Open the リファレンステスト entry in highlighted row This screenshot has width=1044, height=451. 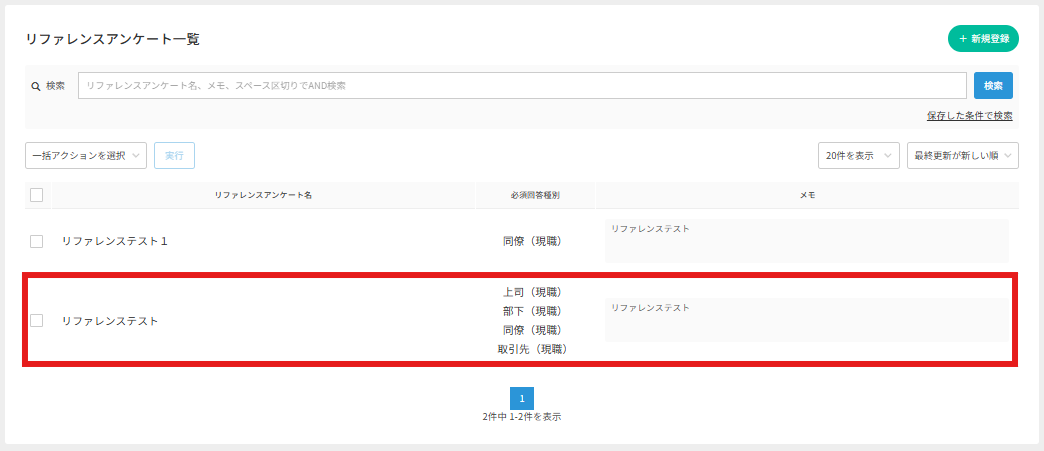coord(110,321)
